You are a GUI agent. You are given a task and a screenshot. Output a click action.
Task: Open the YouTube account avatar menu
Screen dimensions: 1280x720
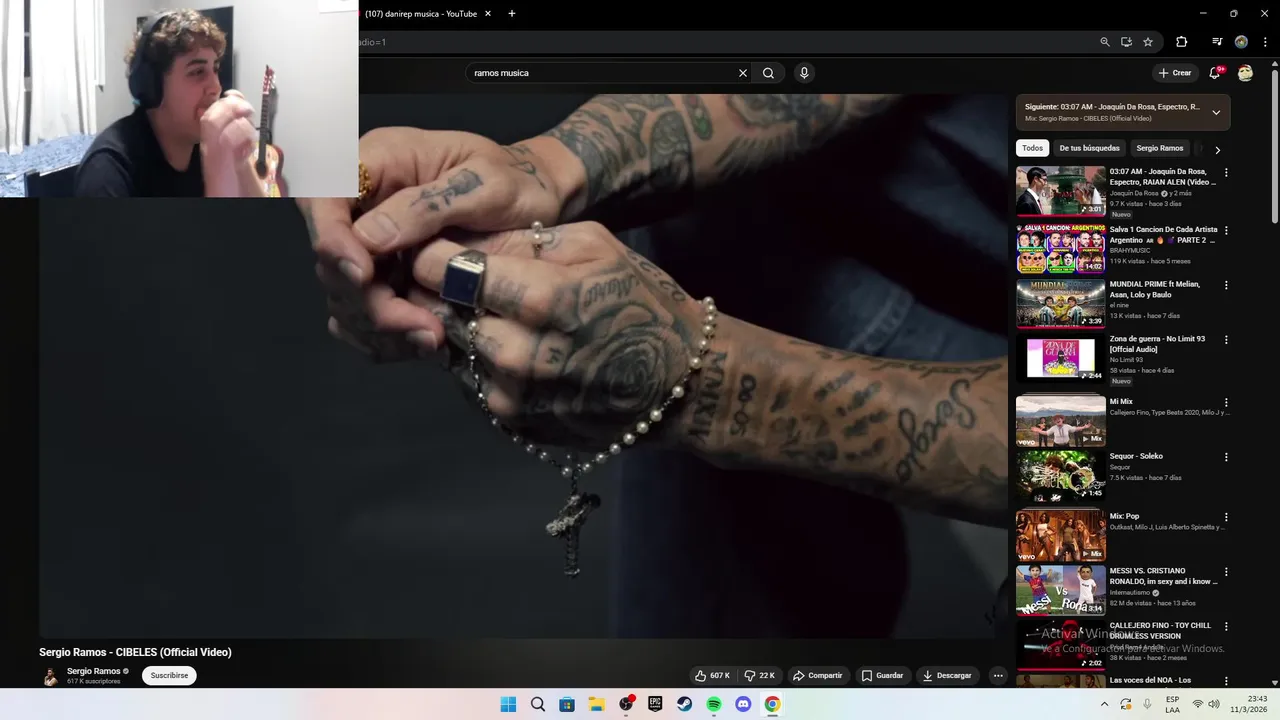pyautogui.click(x=1245, y=73)
